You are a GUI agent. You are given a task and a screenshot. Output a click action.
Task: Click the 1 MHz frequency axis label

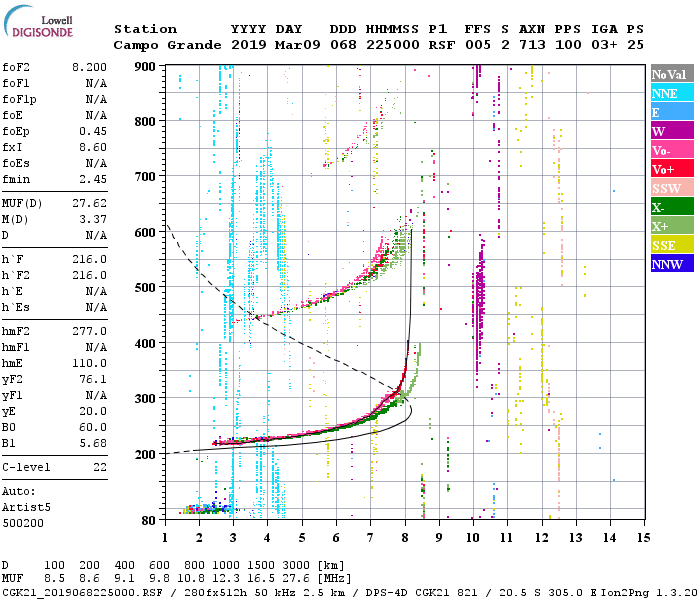tap(165, 538)
